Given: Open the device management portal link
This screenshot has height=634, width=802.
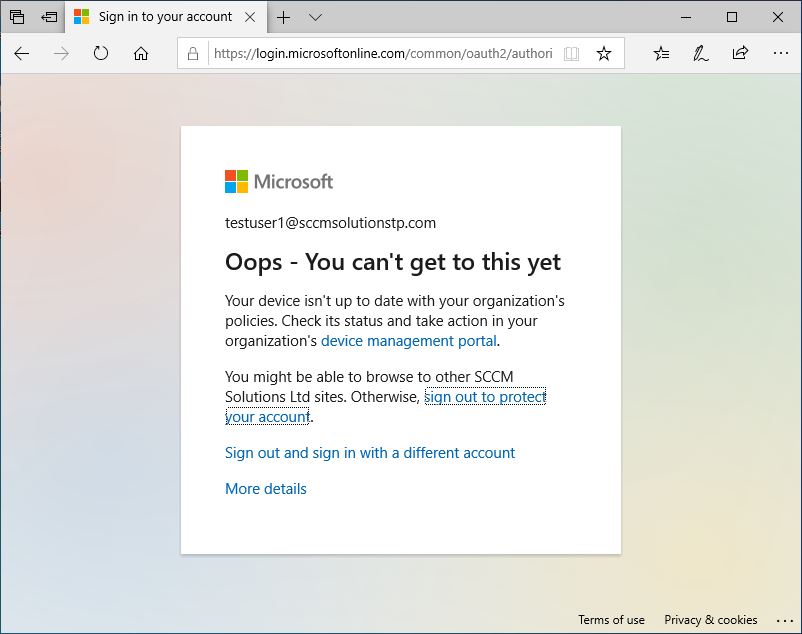Looking at the screenshot, I should [x=408, y=341].
